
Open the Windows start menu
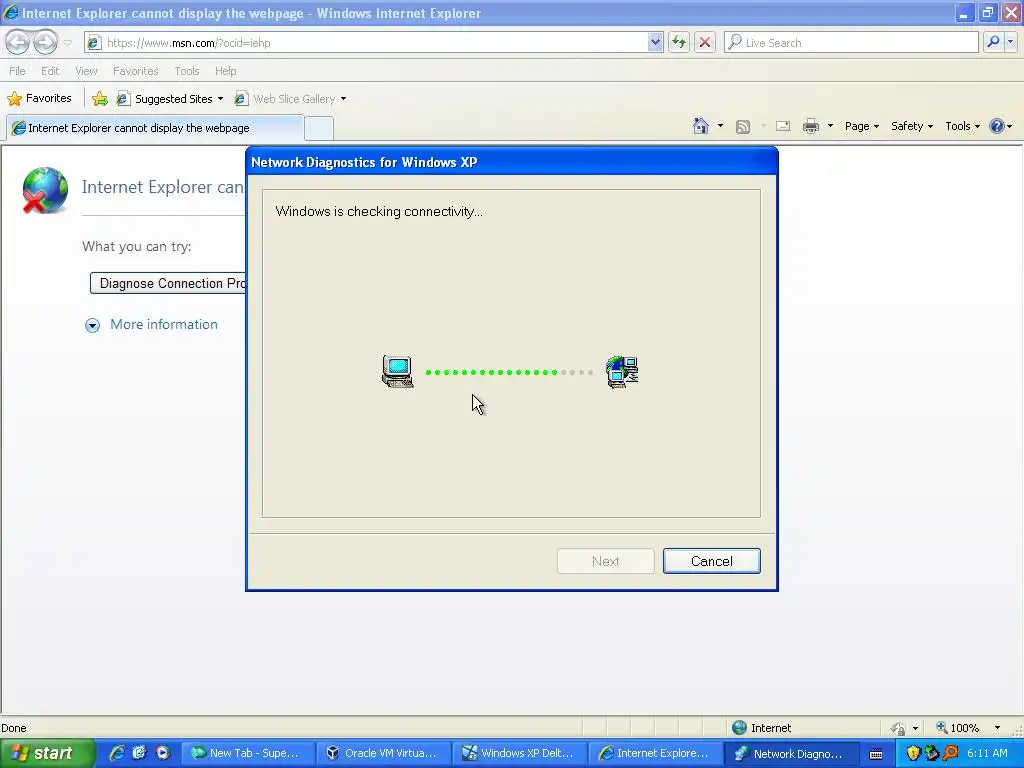point(47,753)
